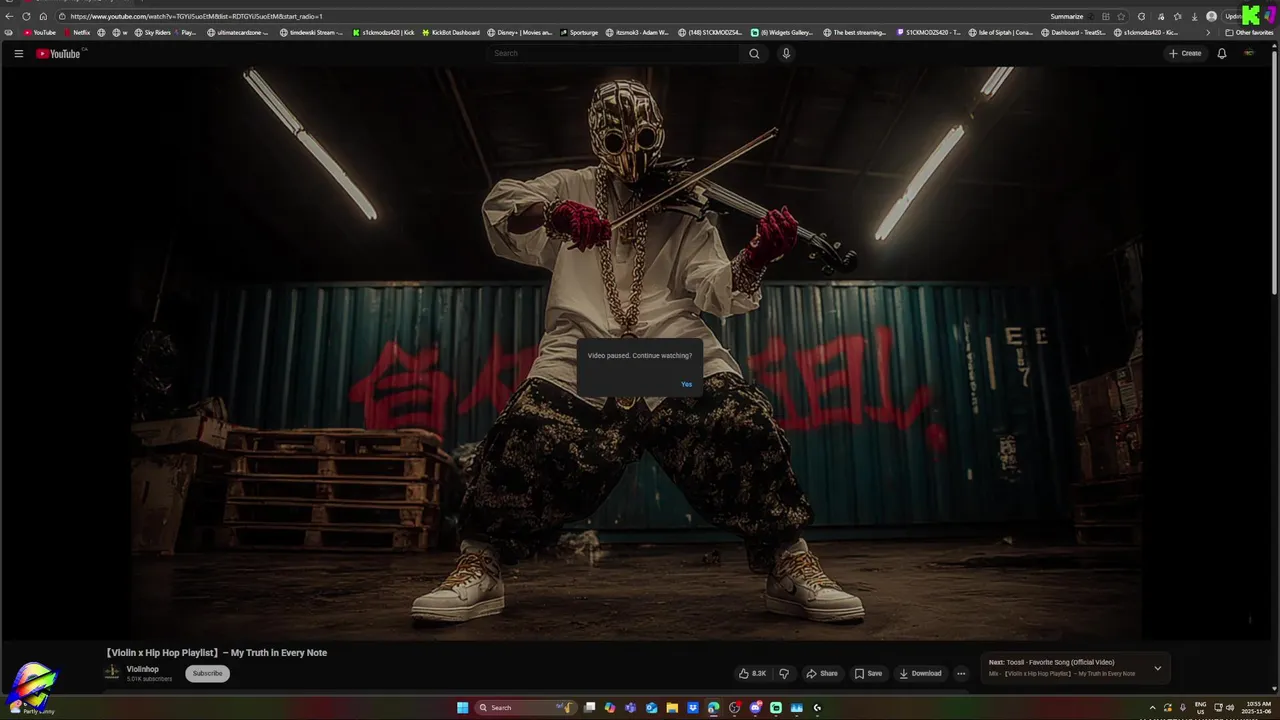Image resolution: width=1280 pixels, height=720 pixels.
Task: Start voice search with the microphone icon
Action: [x=786, y=53]
